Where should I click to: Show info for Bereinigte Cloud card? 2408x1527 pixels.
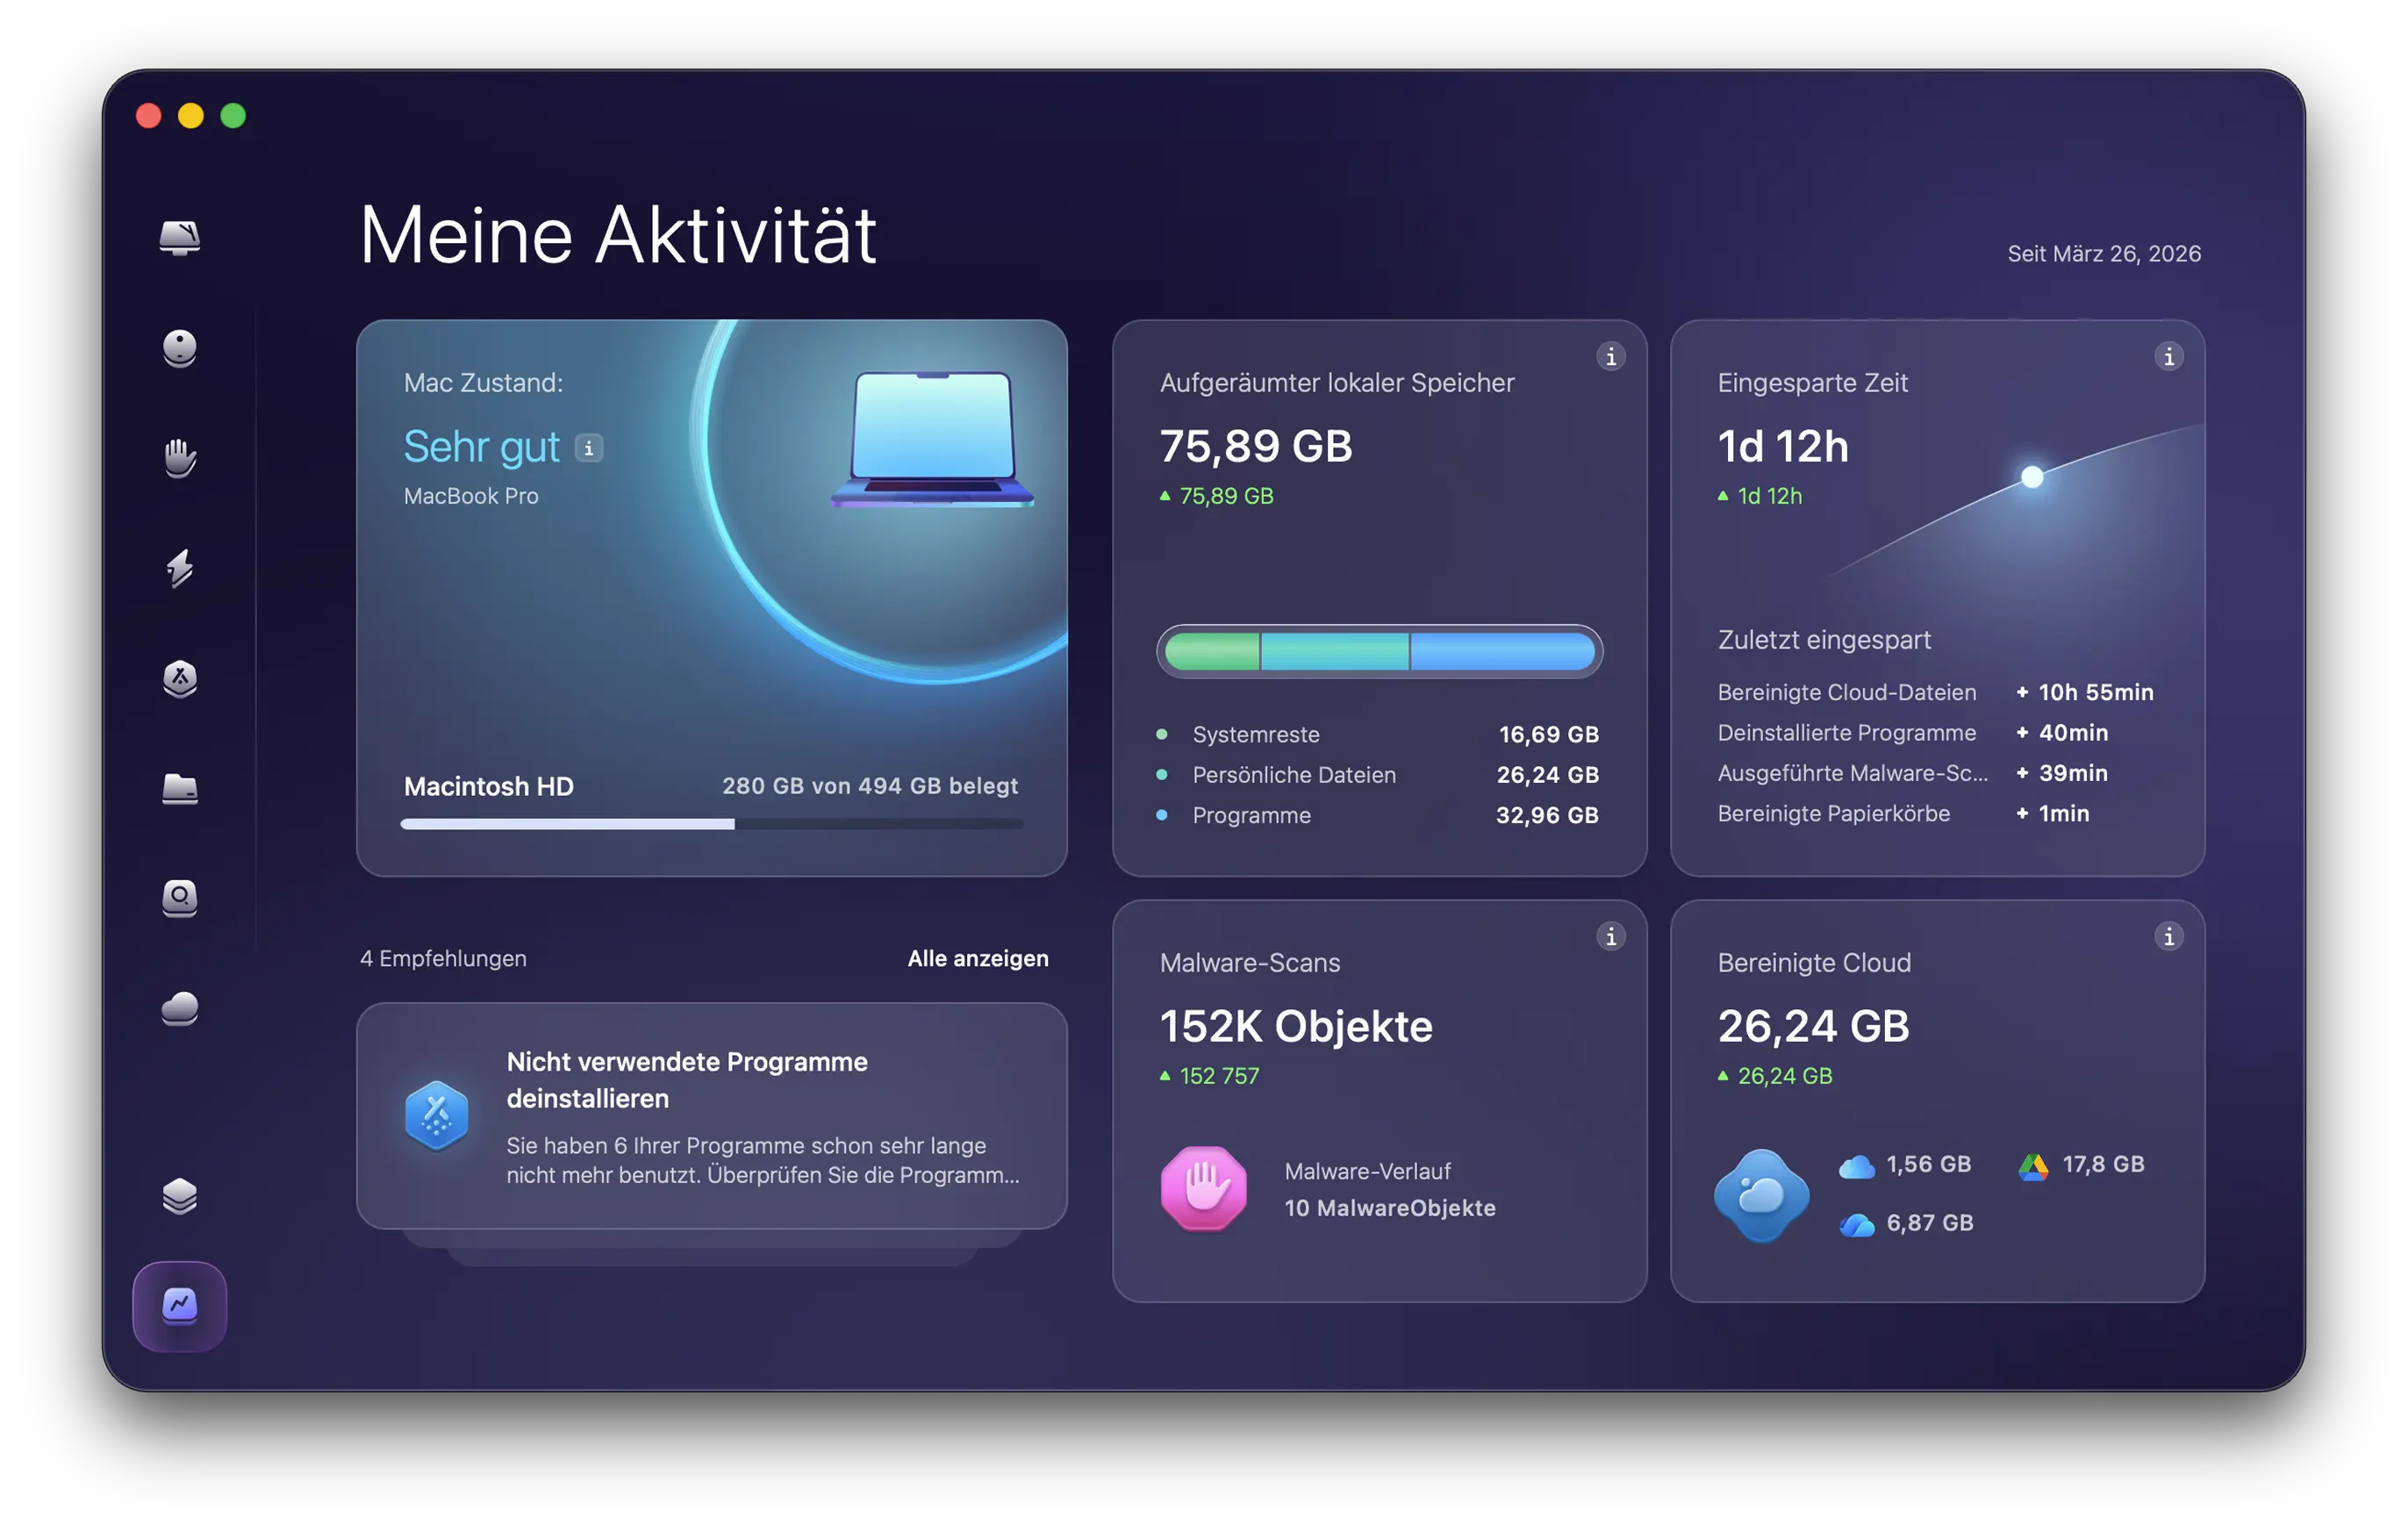(x=2168, y=936)
